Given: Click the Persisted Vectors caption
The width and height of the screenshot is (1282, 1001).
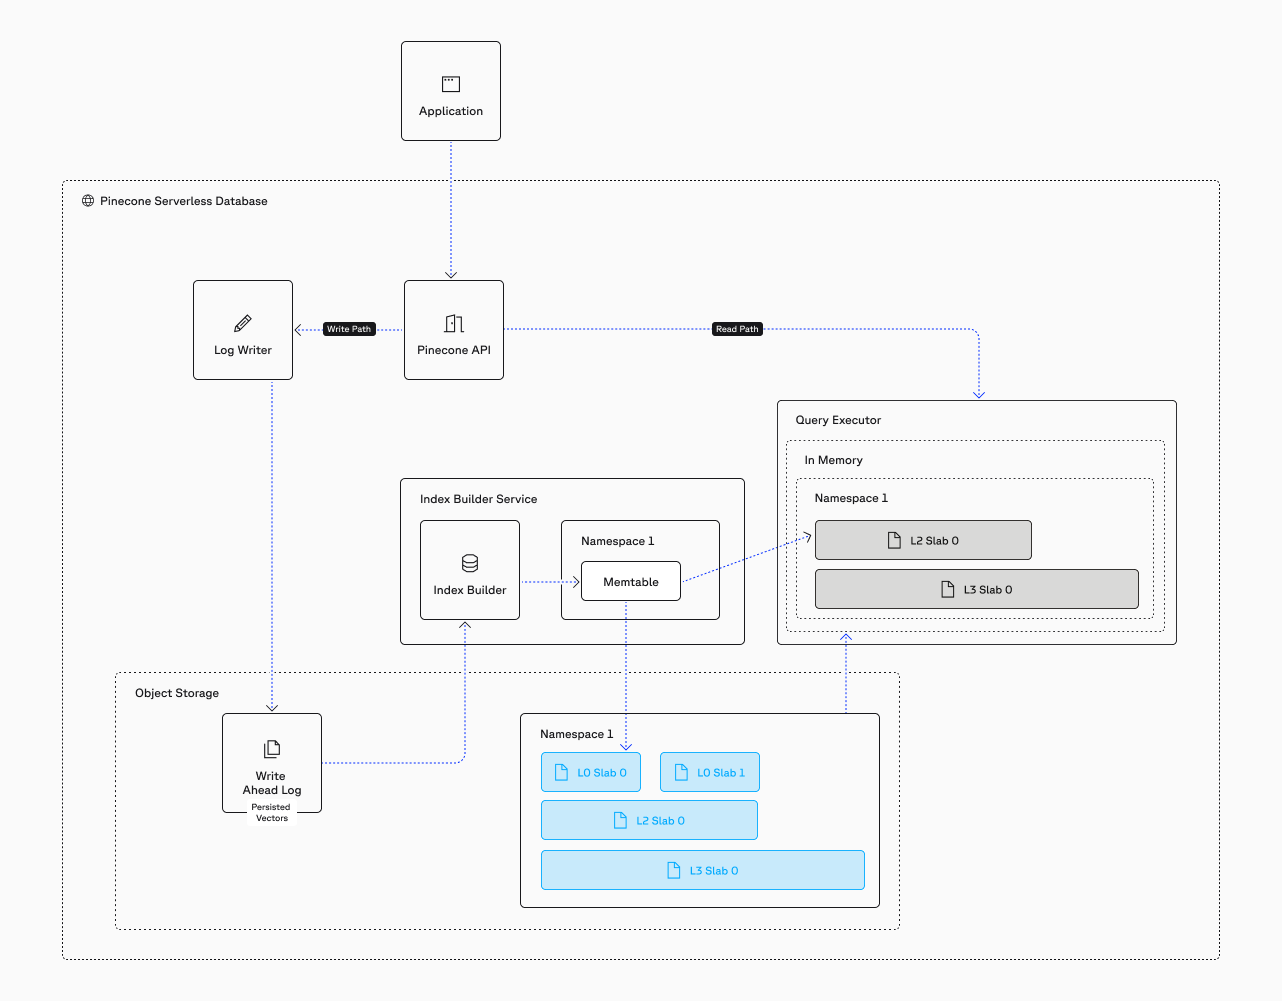Looking at the screenshot, I should tap(271, 812).
